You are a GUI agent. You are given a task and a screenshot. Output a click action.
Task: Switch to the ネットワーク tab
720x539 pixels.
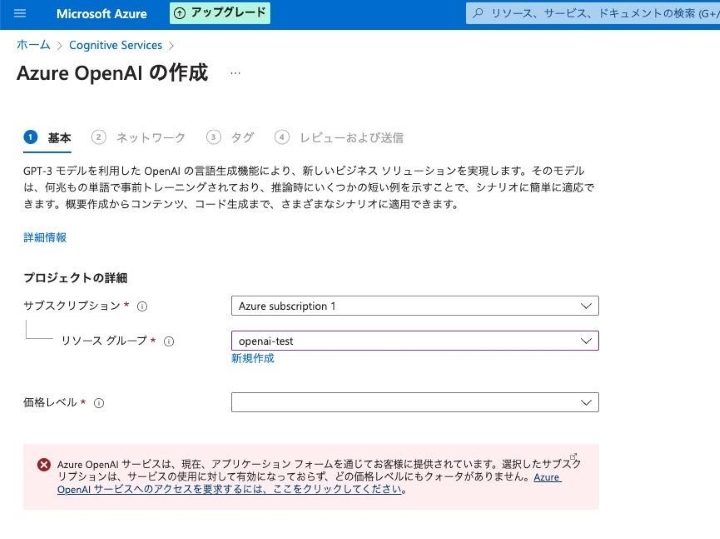pyautogui.click(x=149, y=138)
